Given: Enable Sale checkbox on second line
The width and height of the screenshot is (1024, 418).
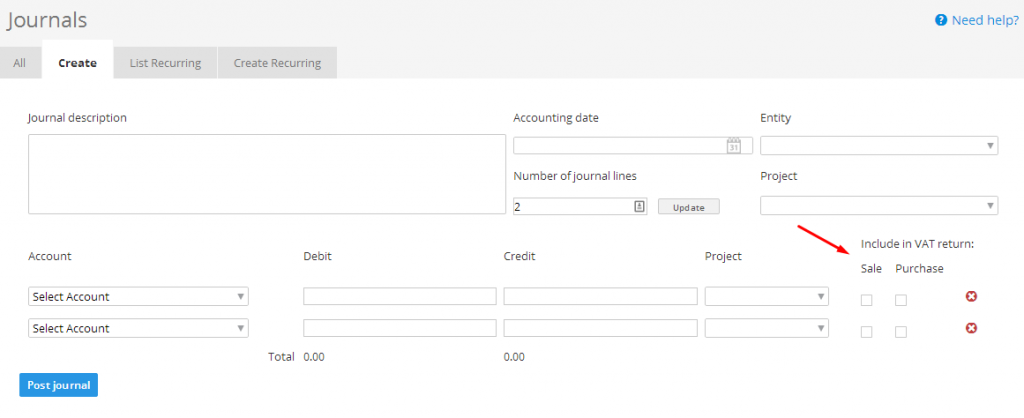Looking at the screenshot, I should point(867,331).
